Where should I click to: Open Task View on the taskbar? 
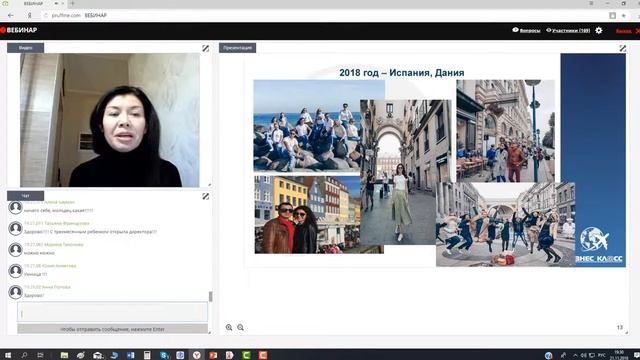point(40,355)
